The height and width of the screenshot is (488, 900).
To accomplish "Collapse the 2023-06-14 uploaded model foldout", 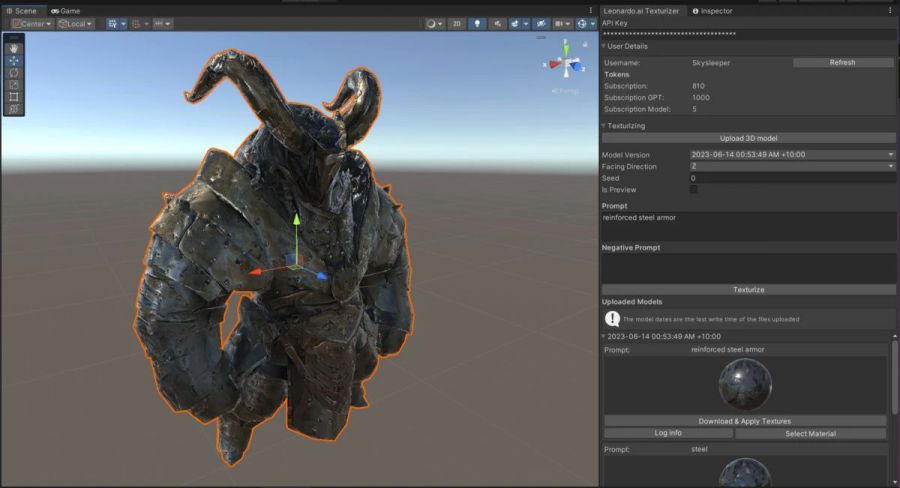I will (x=604, y=336).
